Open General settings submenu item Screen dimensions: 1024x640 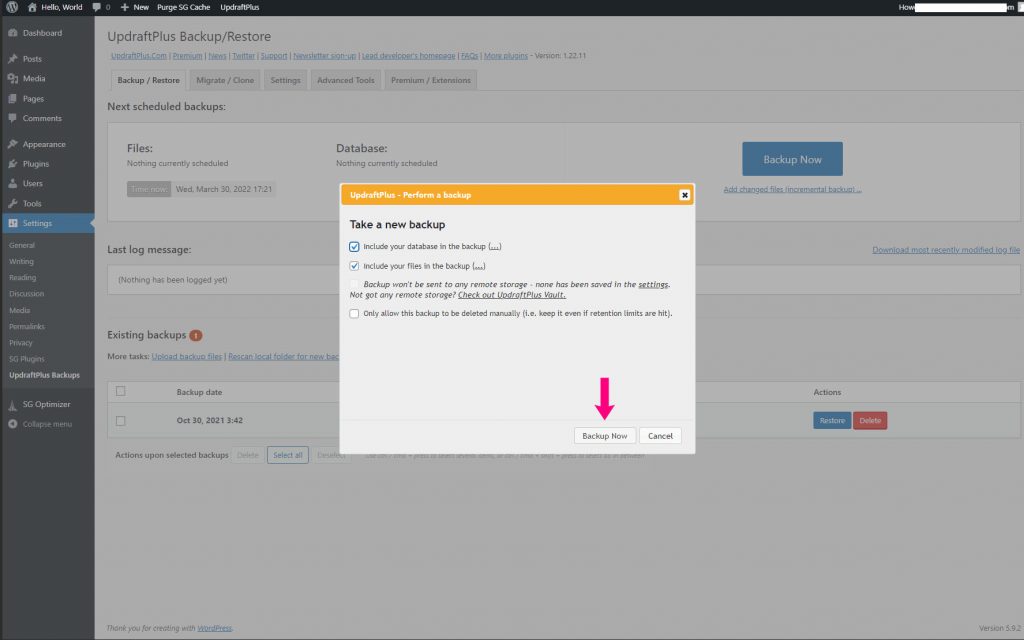[22, 246]
